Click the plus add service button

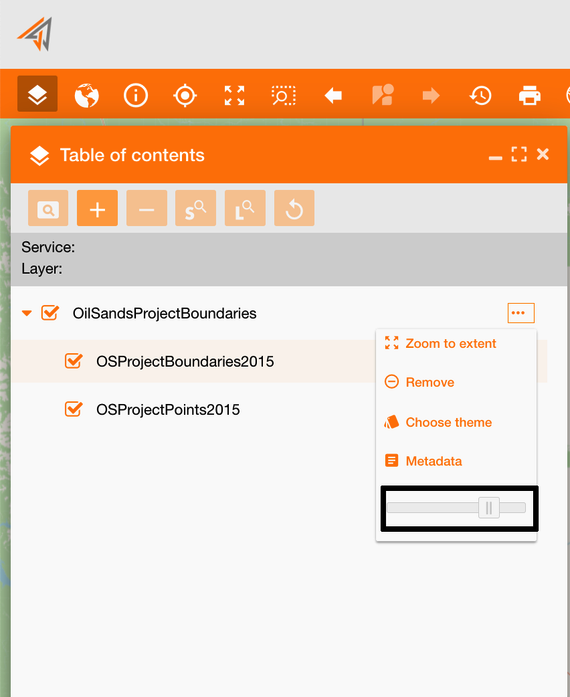[x=97, y=208]
